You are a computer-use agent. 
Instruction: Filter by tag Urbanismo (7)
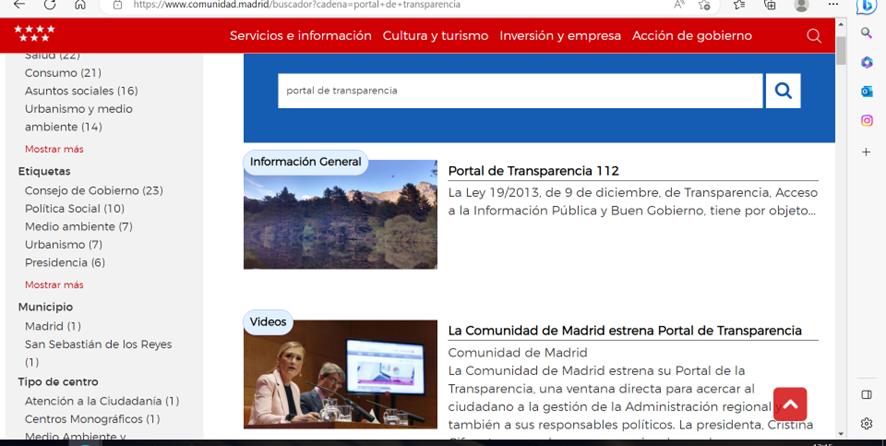pos(63,245)
